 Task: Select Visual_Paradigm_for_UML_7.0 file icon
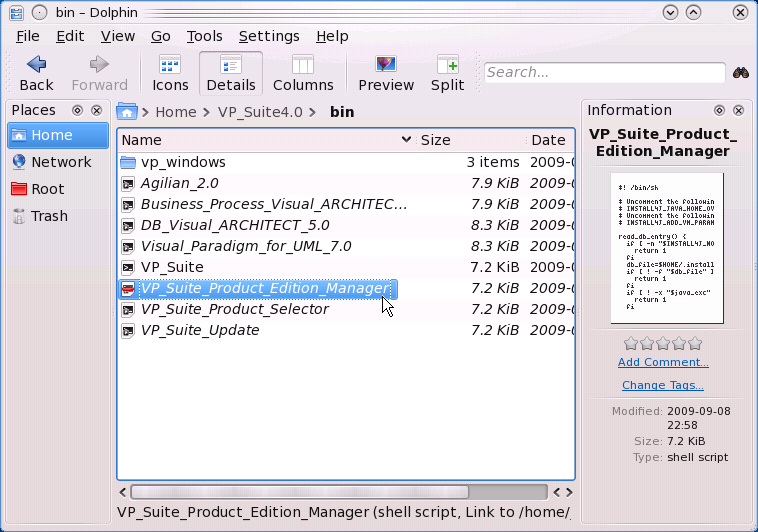[x=128, y=247]
